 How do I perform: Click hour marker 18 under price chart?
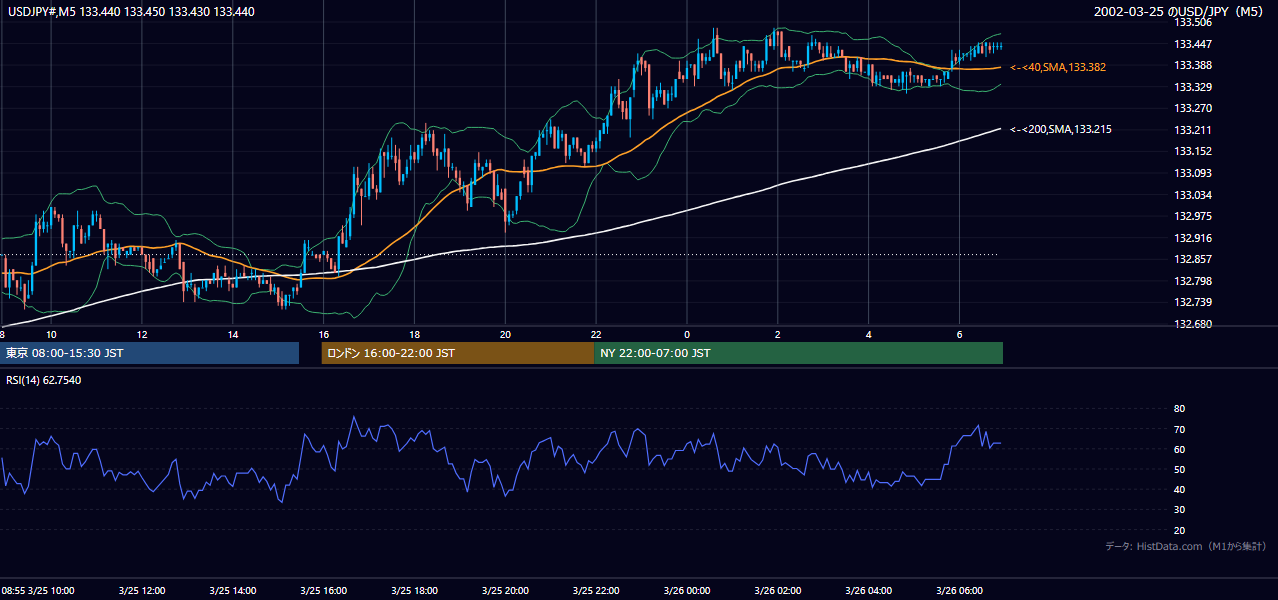click(414, 334)
